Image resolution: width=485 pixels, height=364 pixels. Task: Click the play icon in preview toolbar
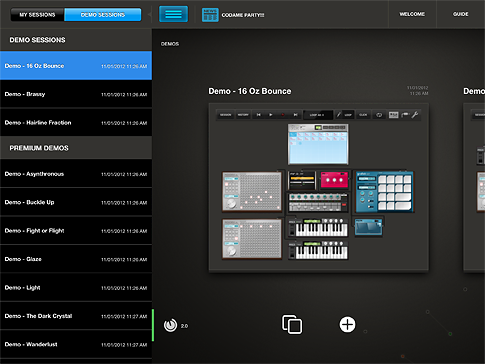(271, 115)
